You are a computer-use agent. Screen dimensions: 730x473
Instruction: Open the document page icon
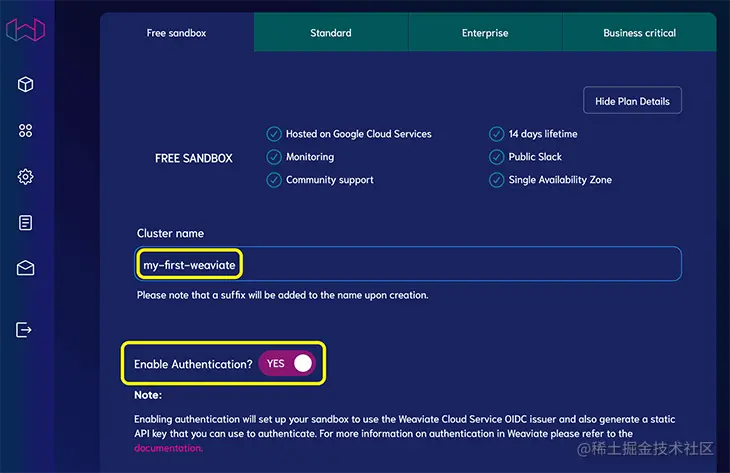pyautogui.click(x=25, y=223)
